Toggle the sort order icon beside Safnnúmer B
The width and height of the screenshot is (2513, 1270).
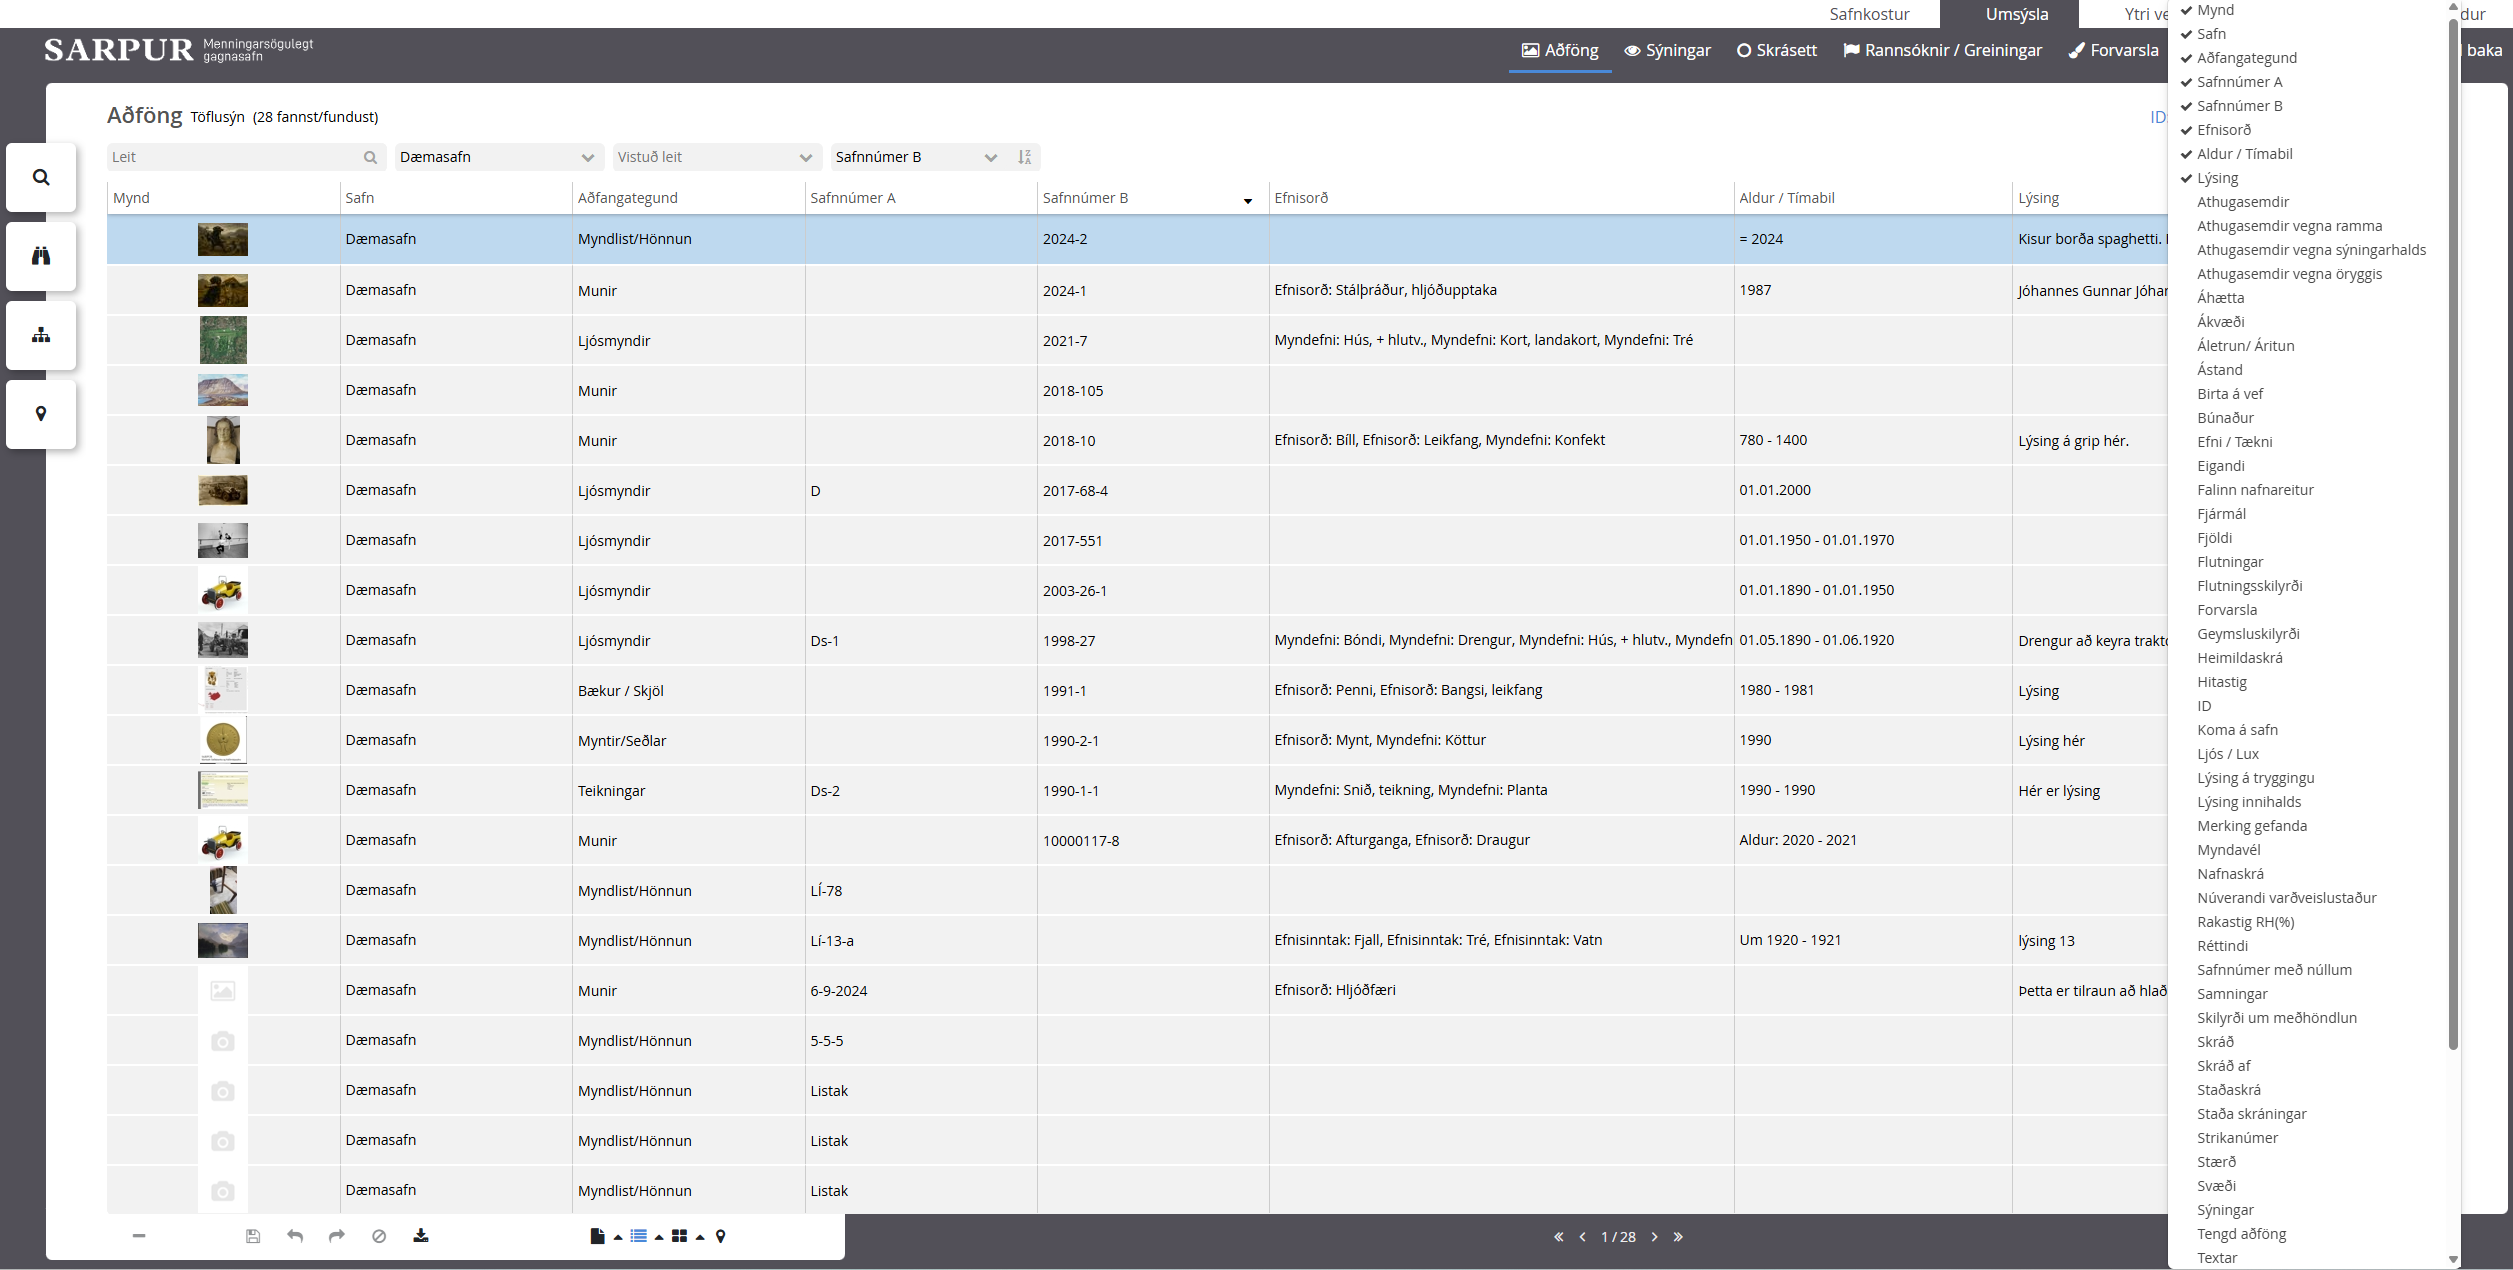(x=1024, y=157)
